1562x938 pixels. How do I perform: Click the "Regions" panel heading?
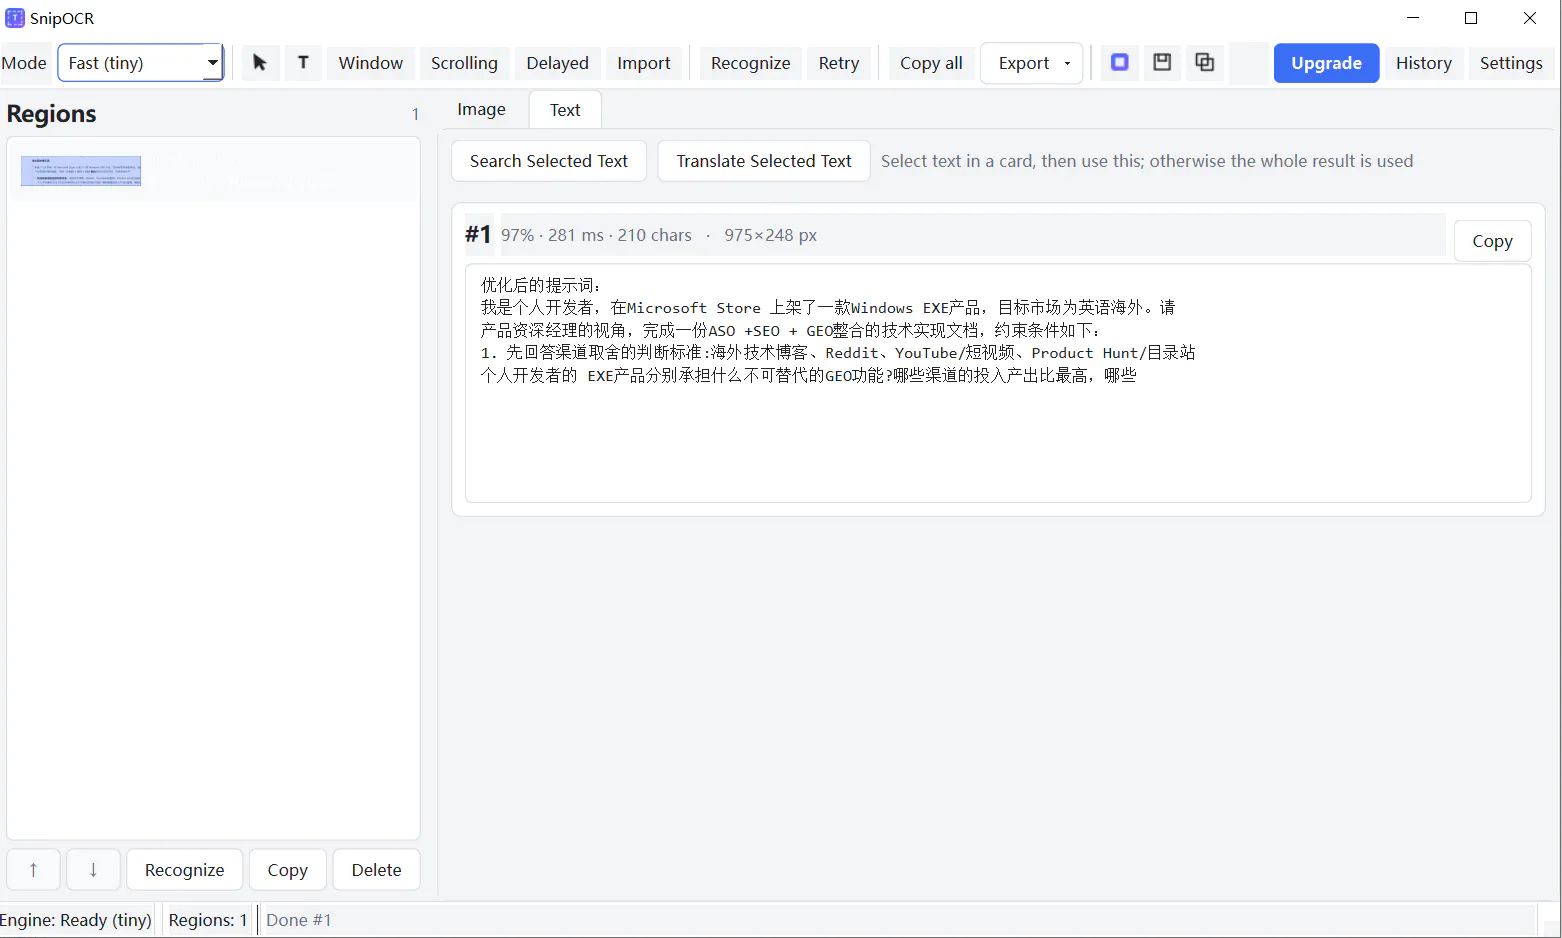click(x=51, y=114)
